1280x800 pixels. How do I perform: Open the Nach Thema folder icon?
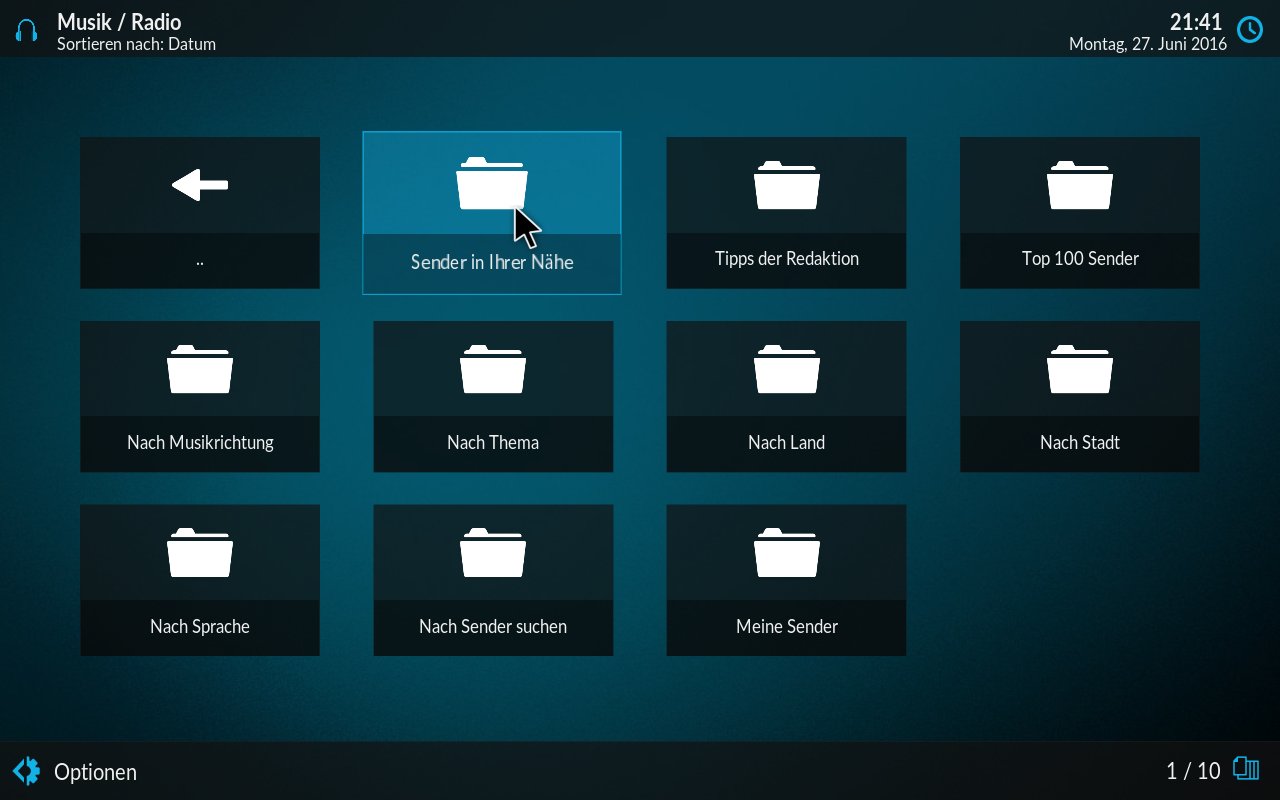(x=493, y=369)
